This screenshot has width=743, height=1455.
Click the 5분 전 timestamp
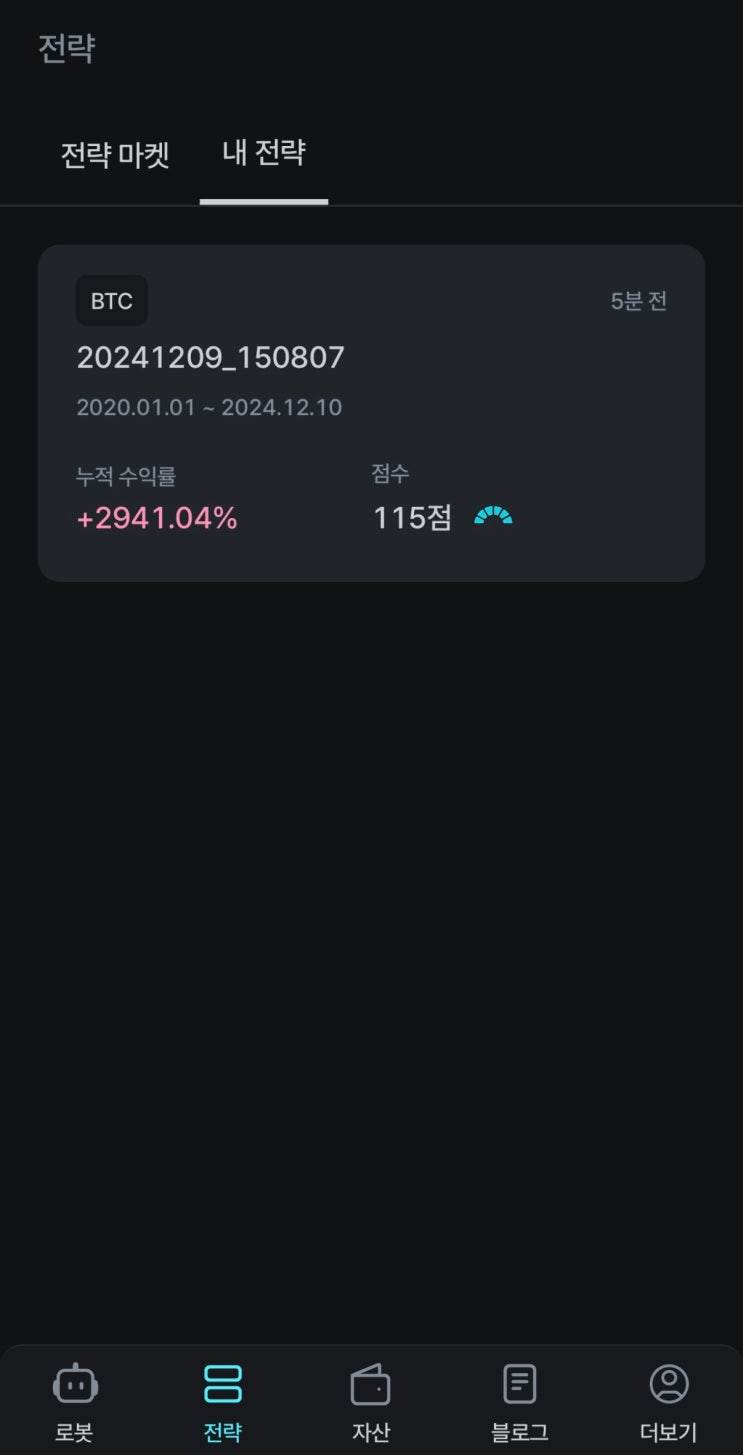click(638, 301)
